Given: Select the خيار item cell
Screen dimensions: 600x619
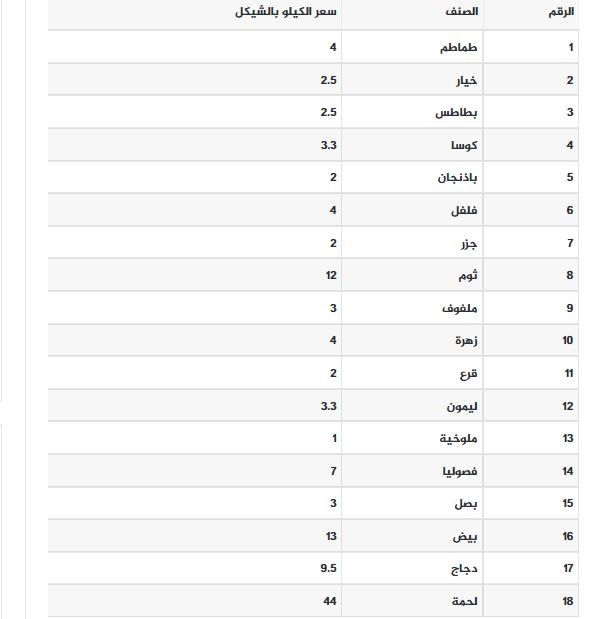Looking at the screenshot, I should click(467, 81).
